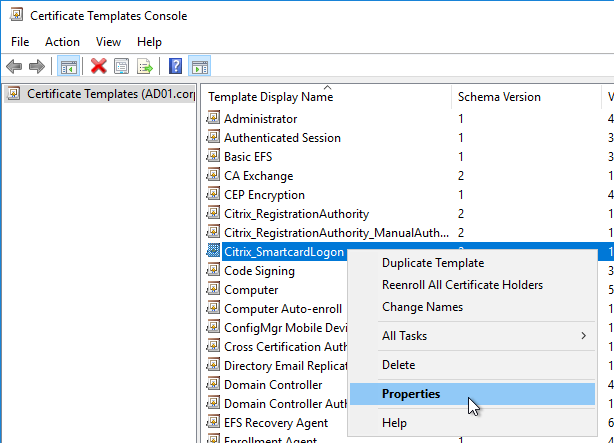Click the EFS Recovery Agent template icon
Screen dimensions: 614x443
click(x=213, y=421)
